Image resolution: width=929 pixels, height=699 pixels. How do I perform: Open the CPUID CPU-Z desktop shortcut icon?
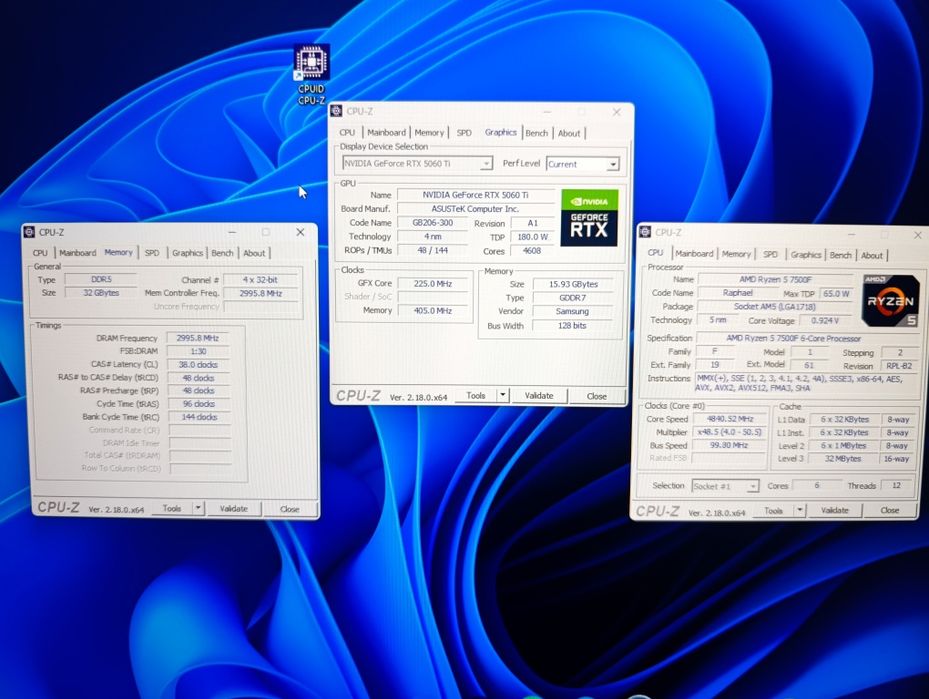click(x=312, y=75)
